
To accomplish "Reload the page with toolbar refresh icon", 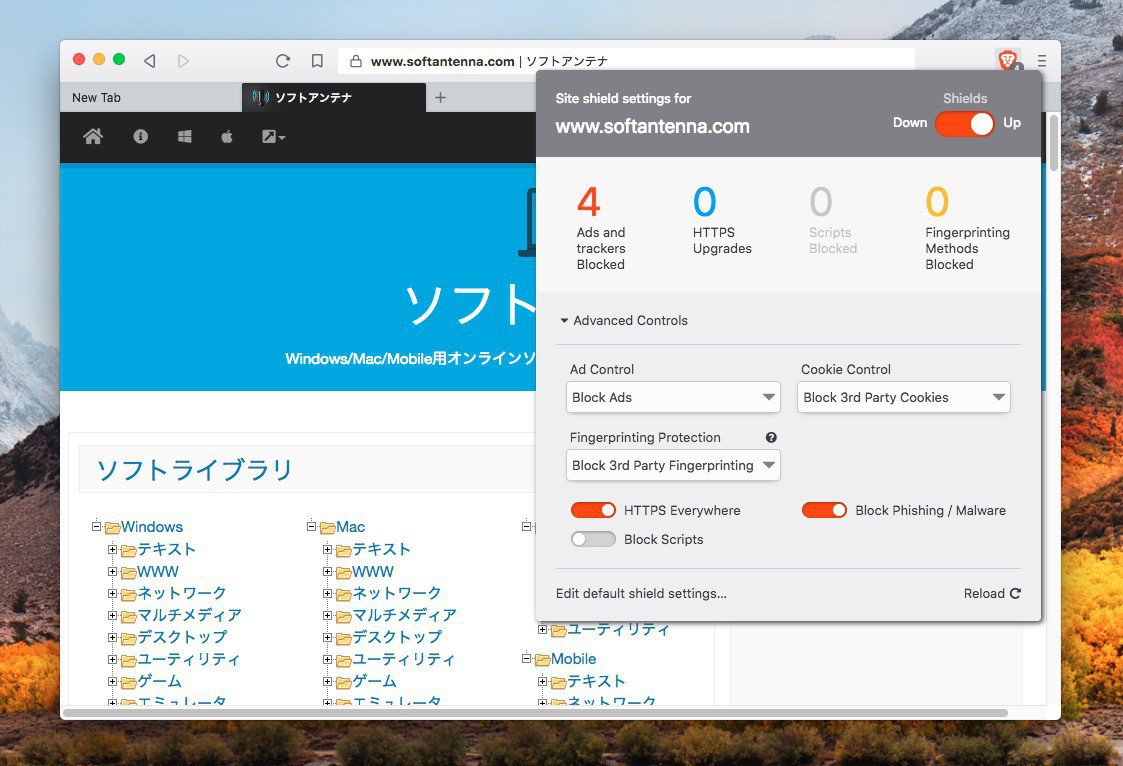I will 283,61.
